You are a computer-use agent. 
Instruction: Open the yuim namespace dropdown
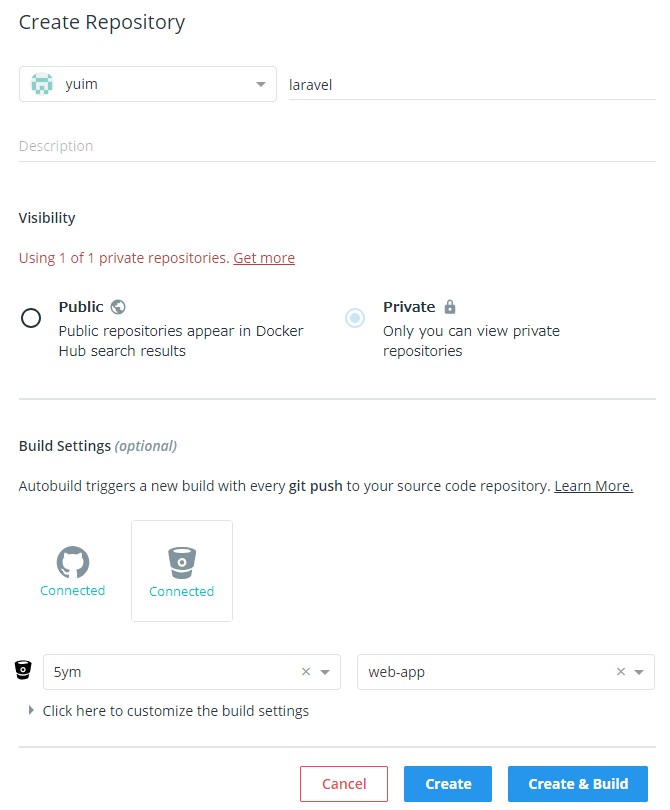pos(261,85)
